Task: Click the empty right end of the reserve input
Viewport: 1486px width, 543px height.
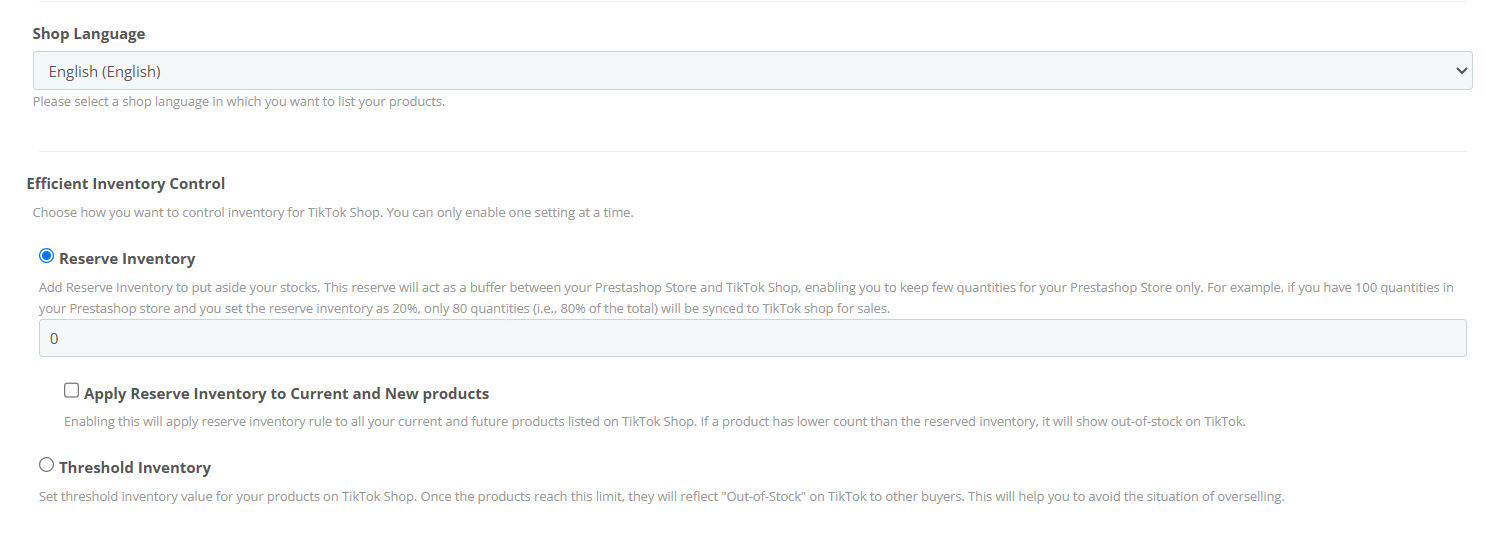Action: 1400,338
